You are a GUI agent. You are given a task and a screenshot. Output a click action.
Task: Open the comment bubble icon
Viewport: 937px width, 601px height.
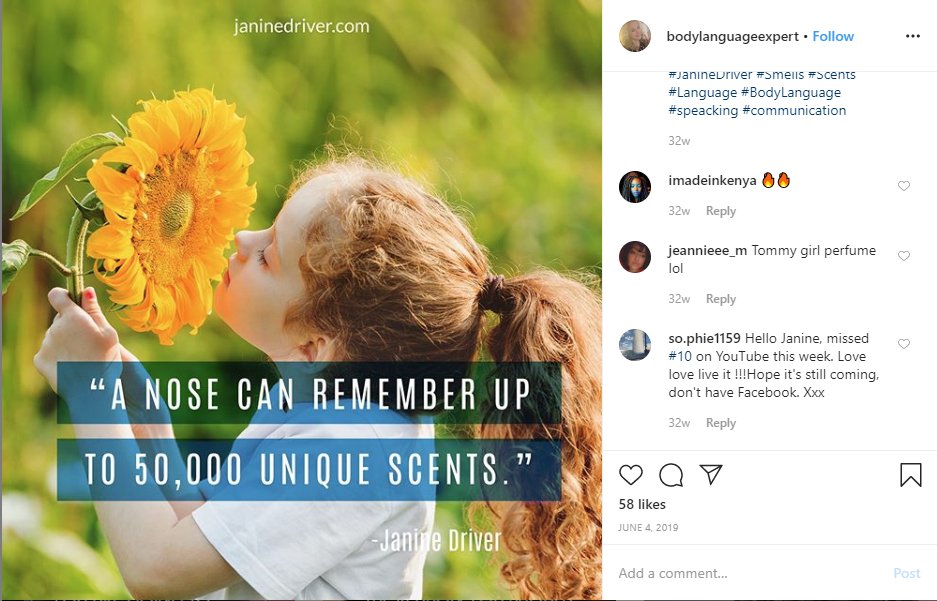tap(671, 475)
